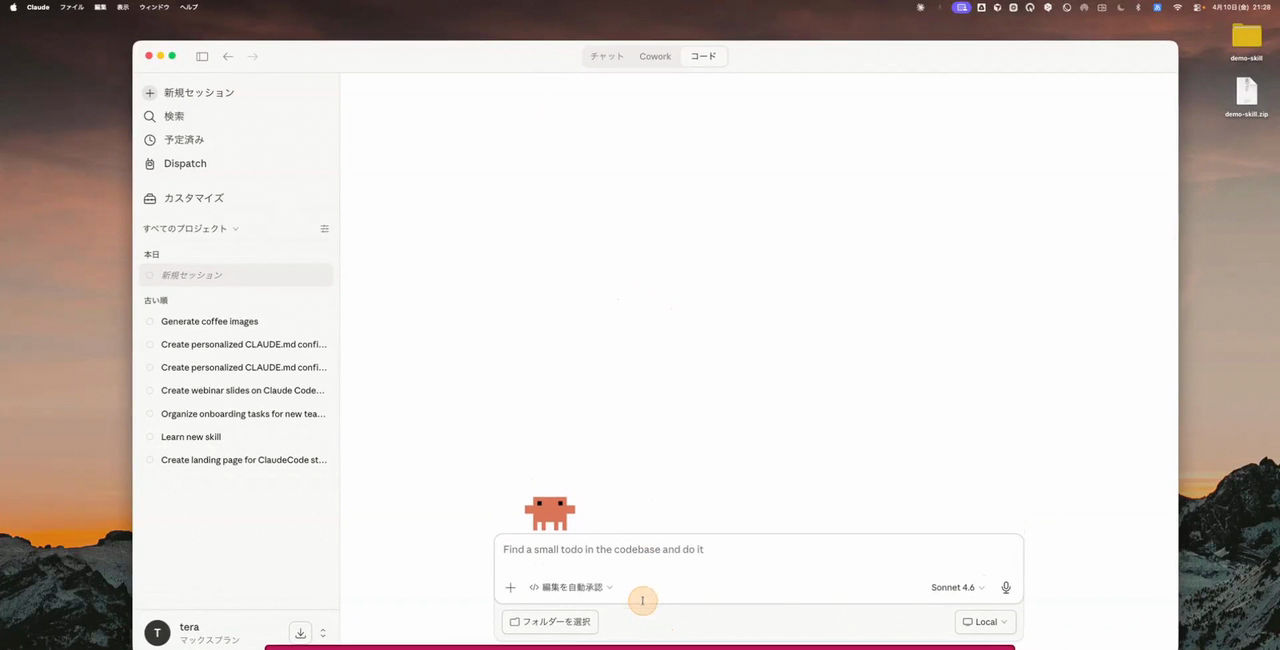Click the plus attach icon in prompt box
Viewport: 1280px width, 650px height.
pos(510,588)
